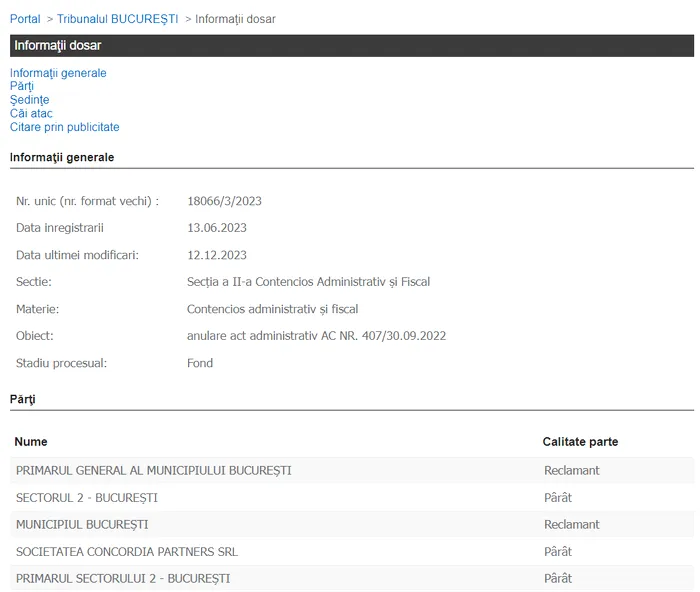Select PRIMARUL GENERAL AL MUNICIPIULUI BUCUREȘTI row
The height and width of the screenshot is (592, 700).
coord(352,471)
